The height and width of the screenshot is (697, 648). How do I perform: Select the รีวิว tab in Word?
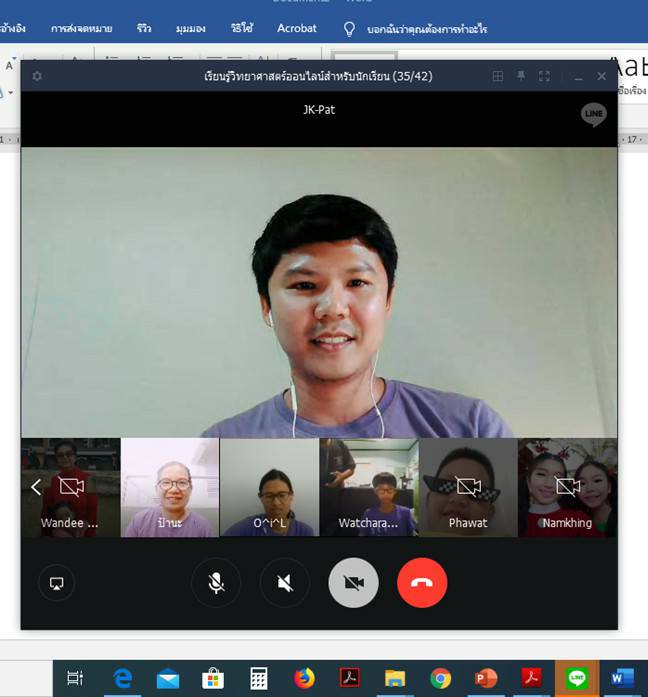(x=144, y=29)
